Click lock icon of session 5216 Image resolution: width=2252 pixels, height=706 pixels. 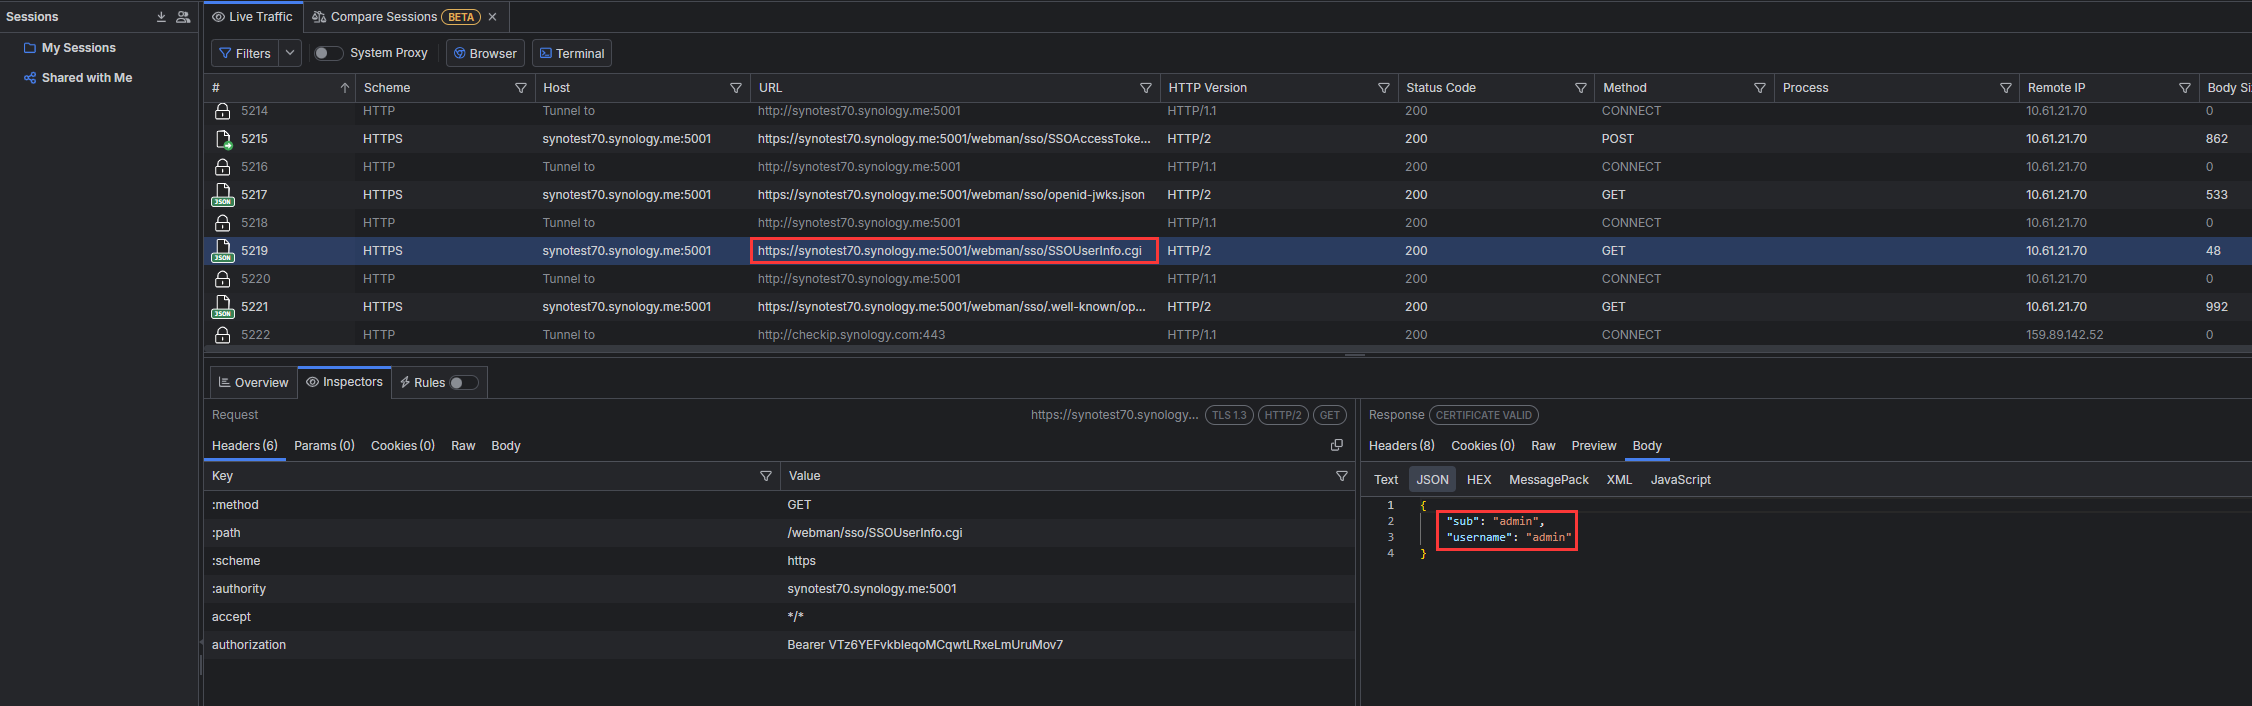pyautogui.click(x=223, y=167)
